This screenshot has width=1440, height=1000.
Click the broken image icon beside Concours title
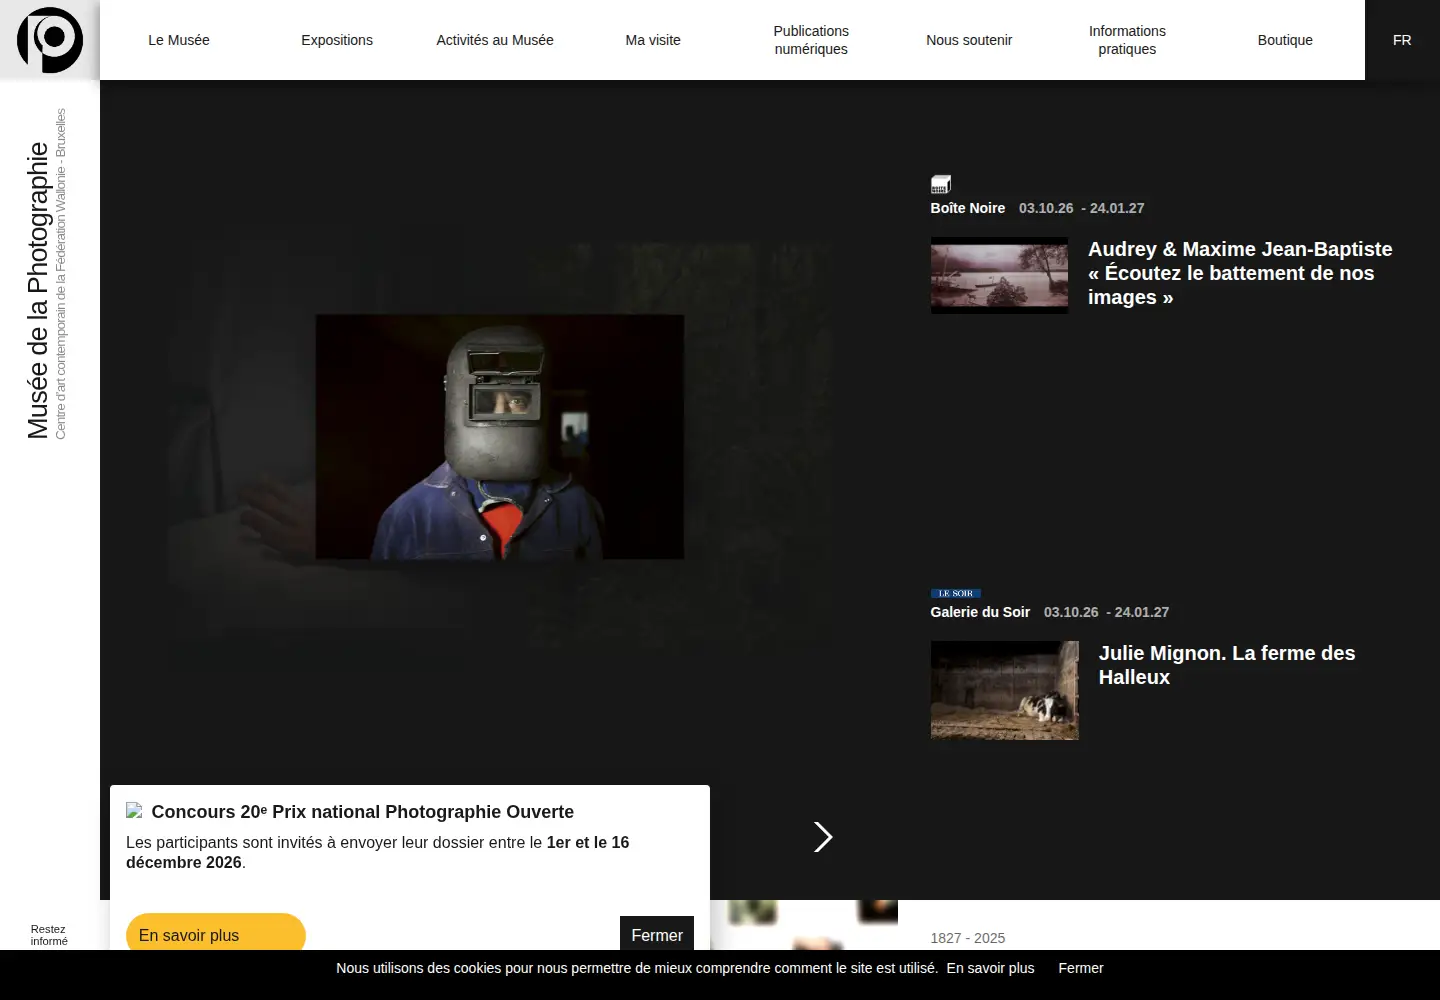(134, 811)
